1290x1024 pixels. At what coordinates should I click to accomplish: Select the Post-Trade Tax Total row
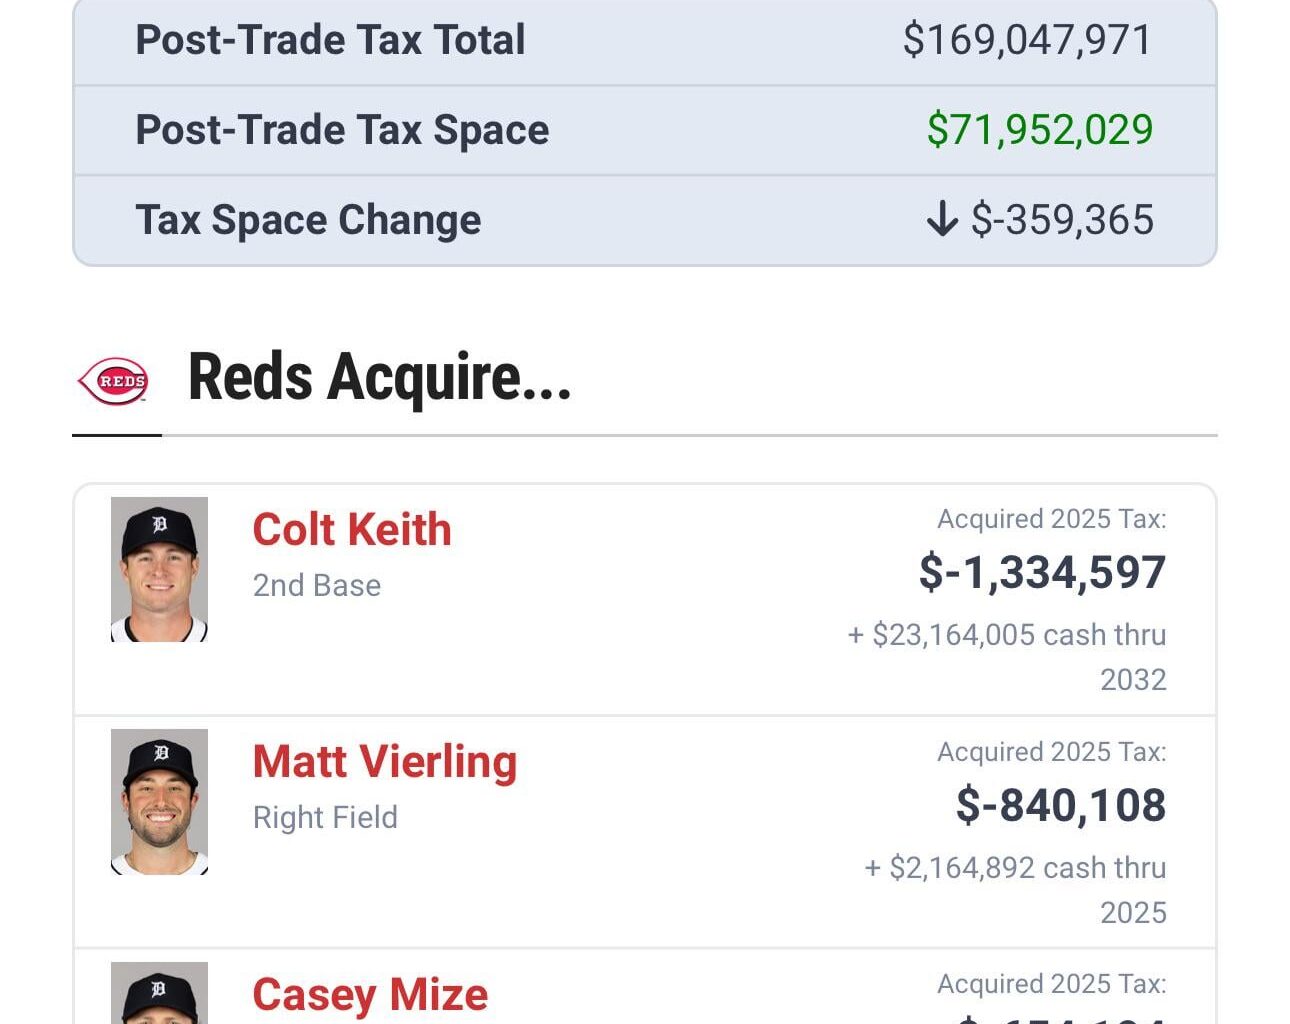coord(645,40)
